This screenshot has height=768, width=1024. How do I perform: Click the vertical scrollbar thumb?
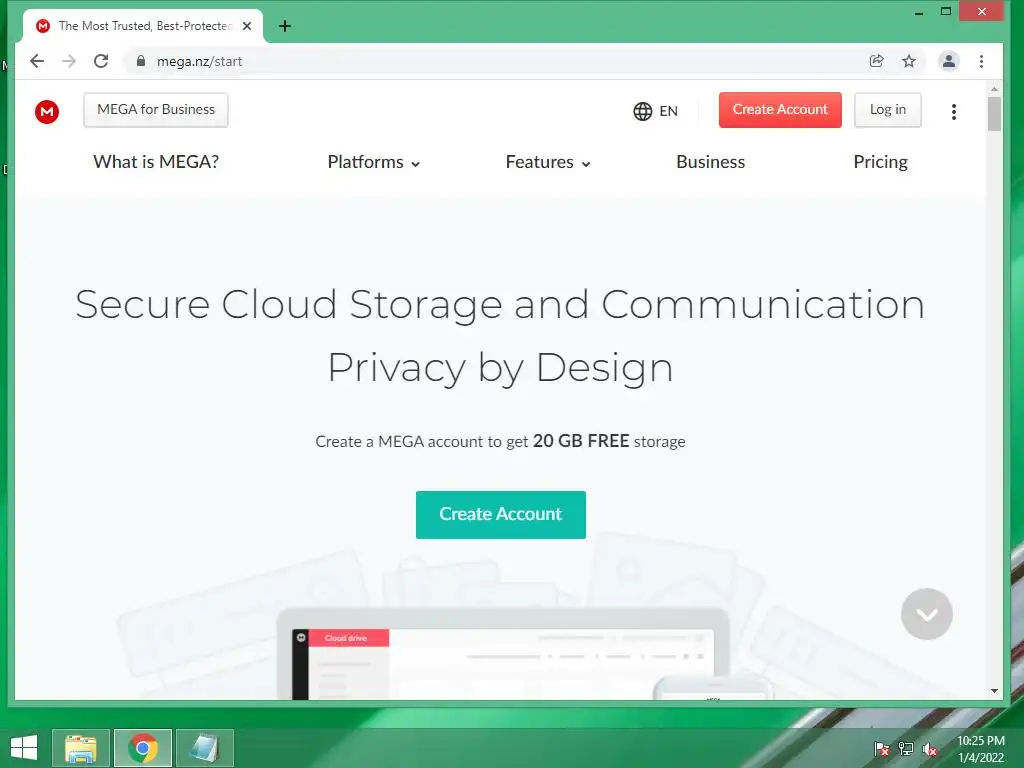(994, 114)
